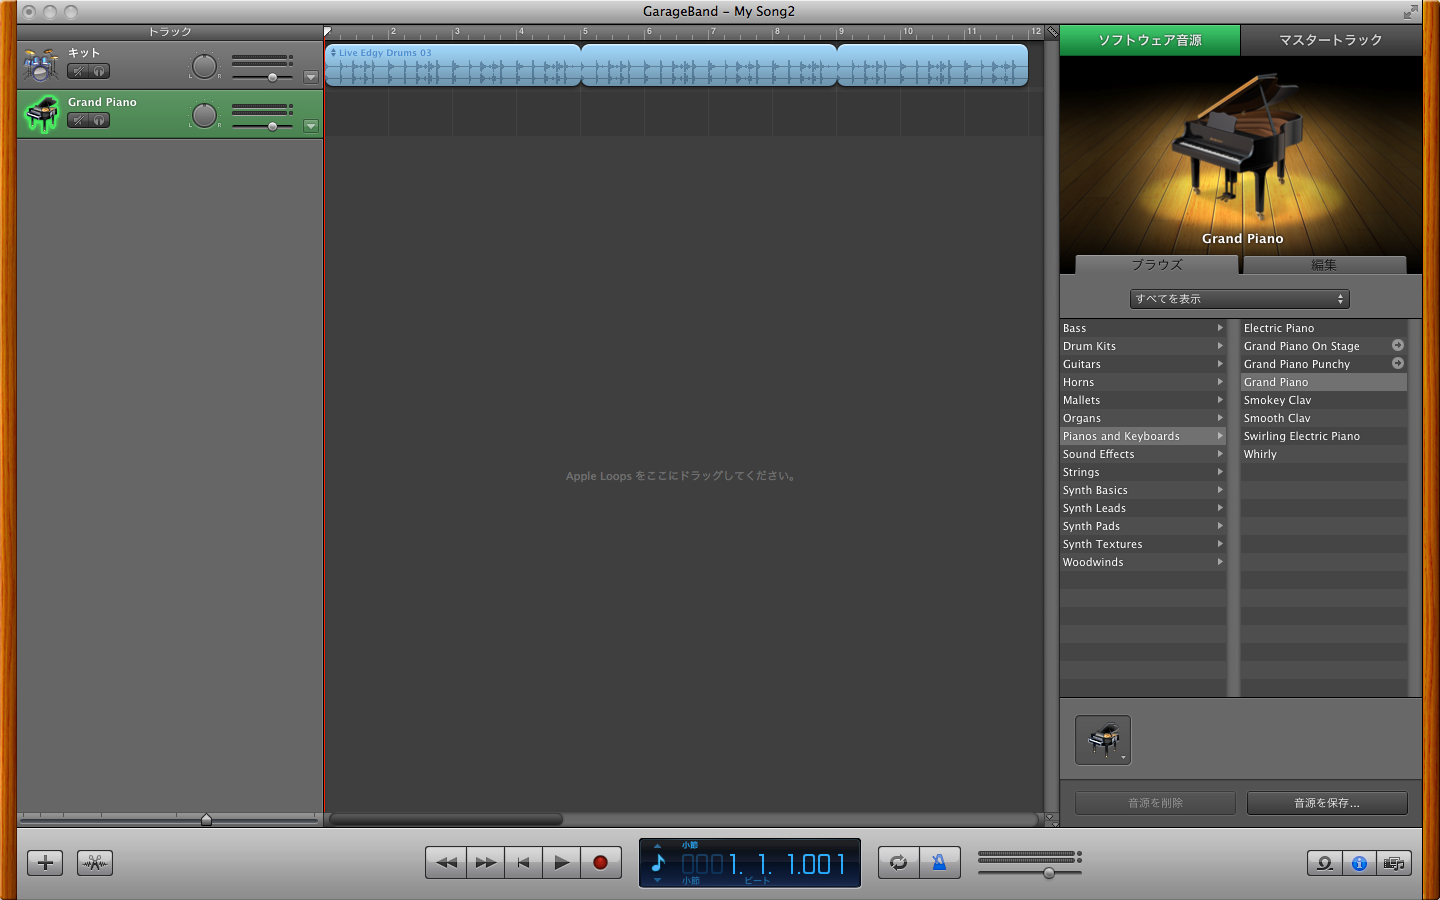Download Grand Piano Punchy via arrow icon
The width and height of the screenshot is (1440, 900).
tap(1398, 363)
